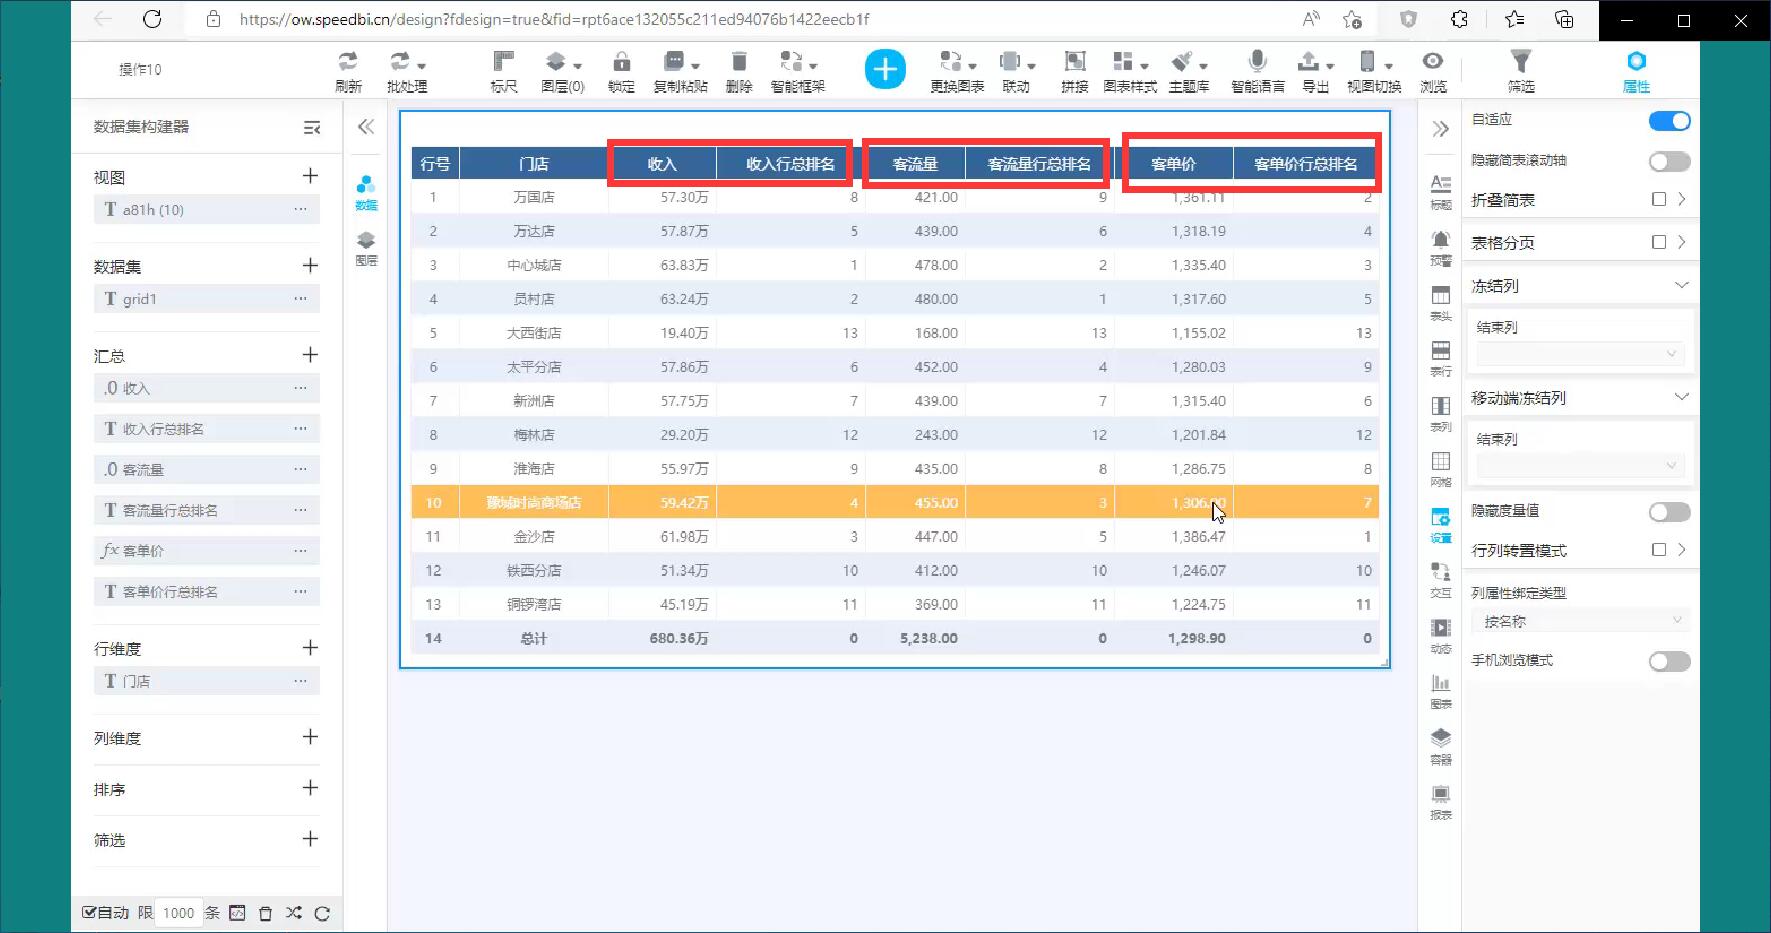Click the 限 row limit input field
The width and height of the screenshot is (1771, 933).
click(179, 912)
